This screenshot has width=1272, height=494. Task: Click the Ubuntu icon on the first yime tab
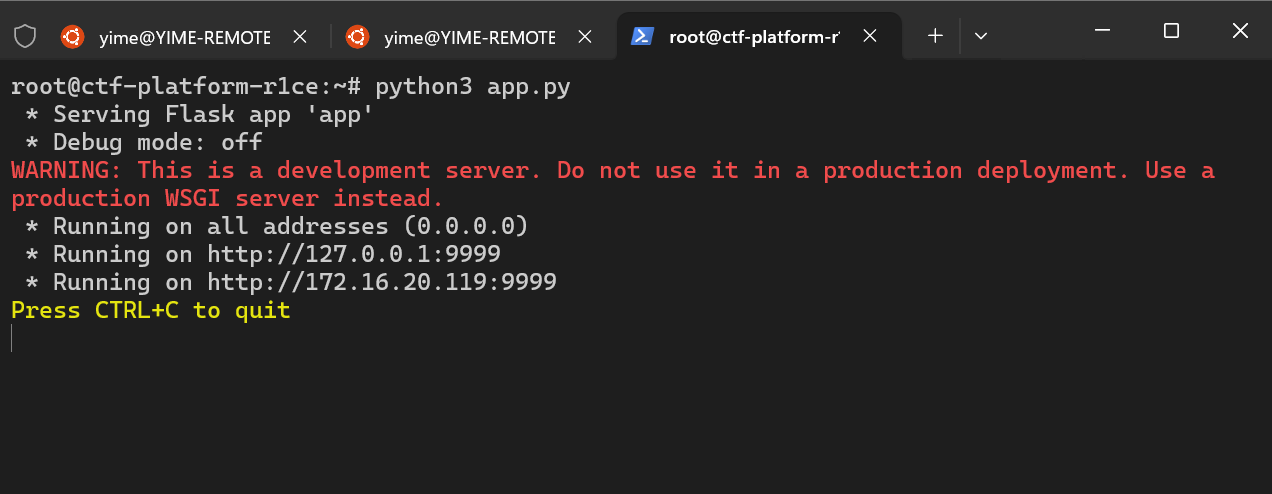(x=71, y=37)
